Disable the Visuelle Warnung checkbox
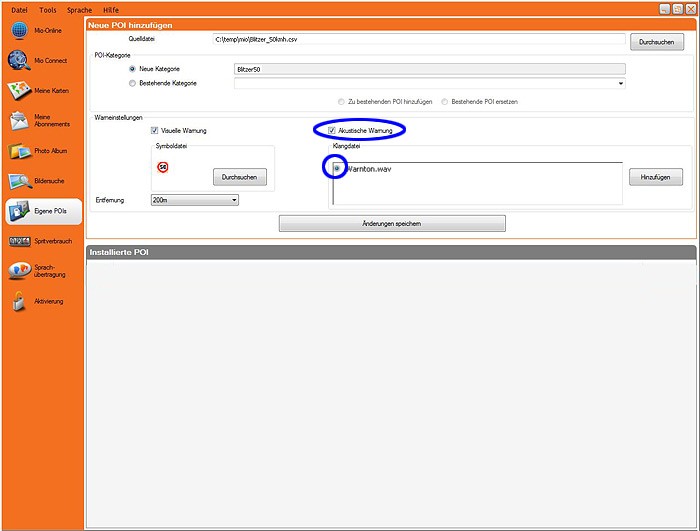Screen dimensions: 700x531 tap(154, 131)
